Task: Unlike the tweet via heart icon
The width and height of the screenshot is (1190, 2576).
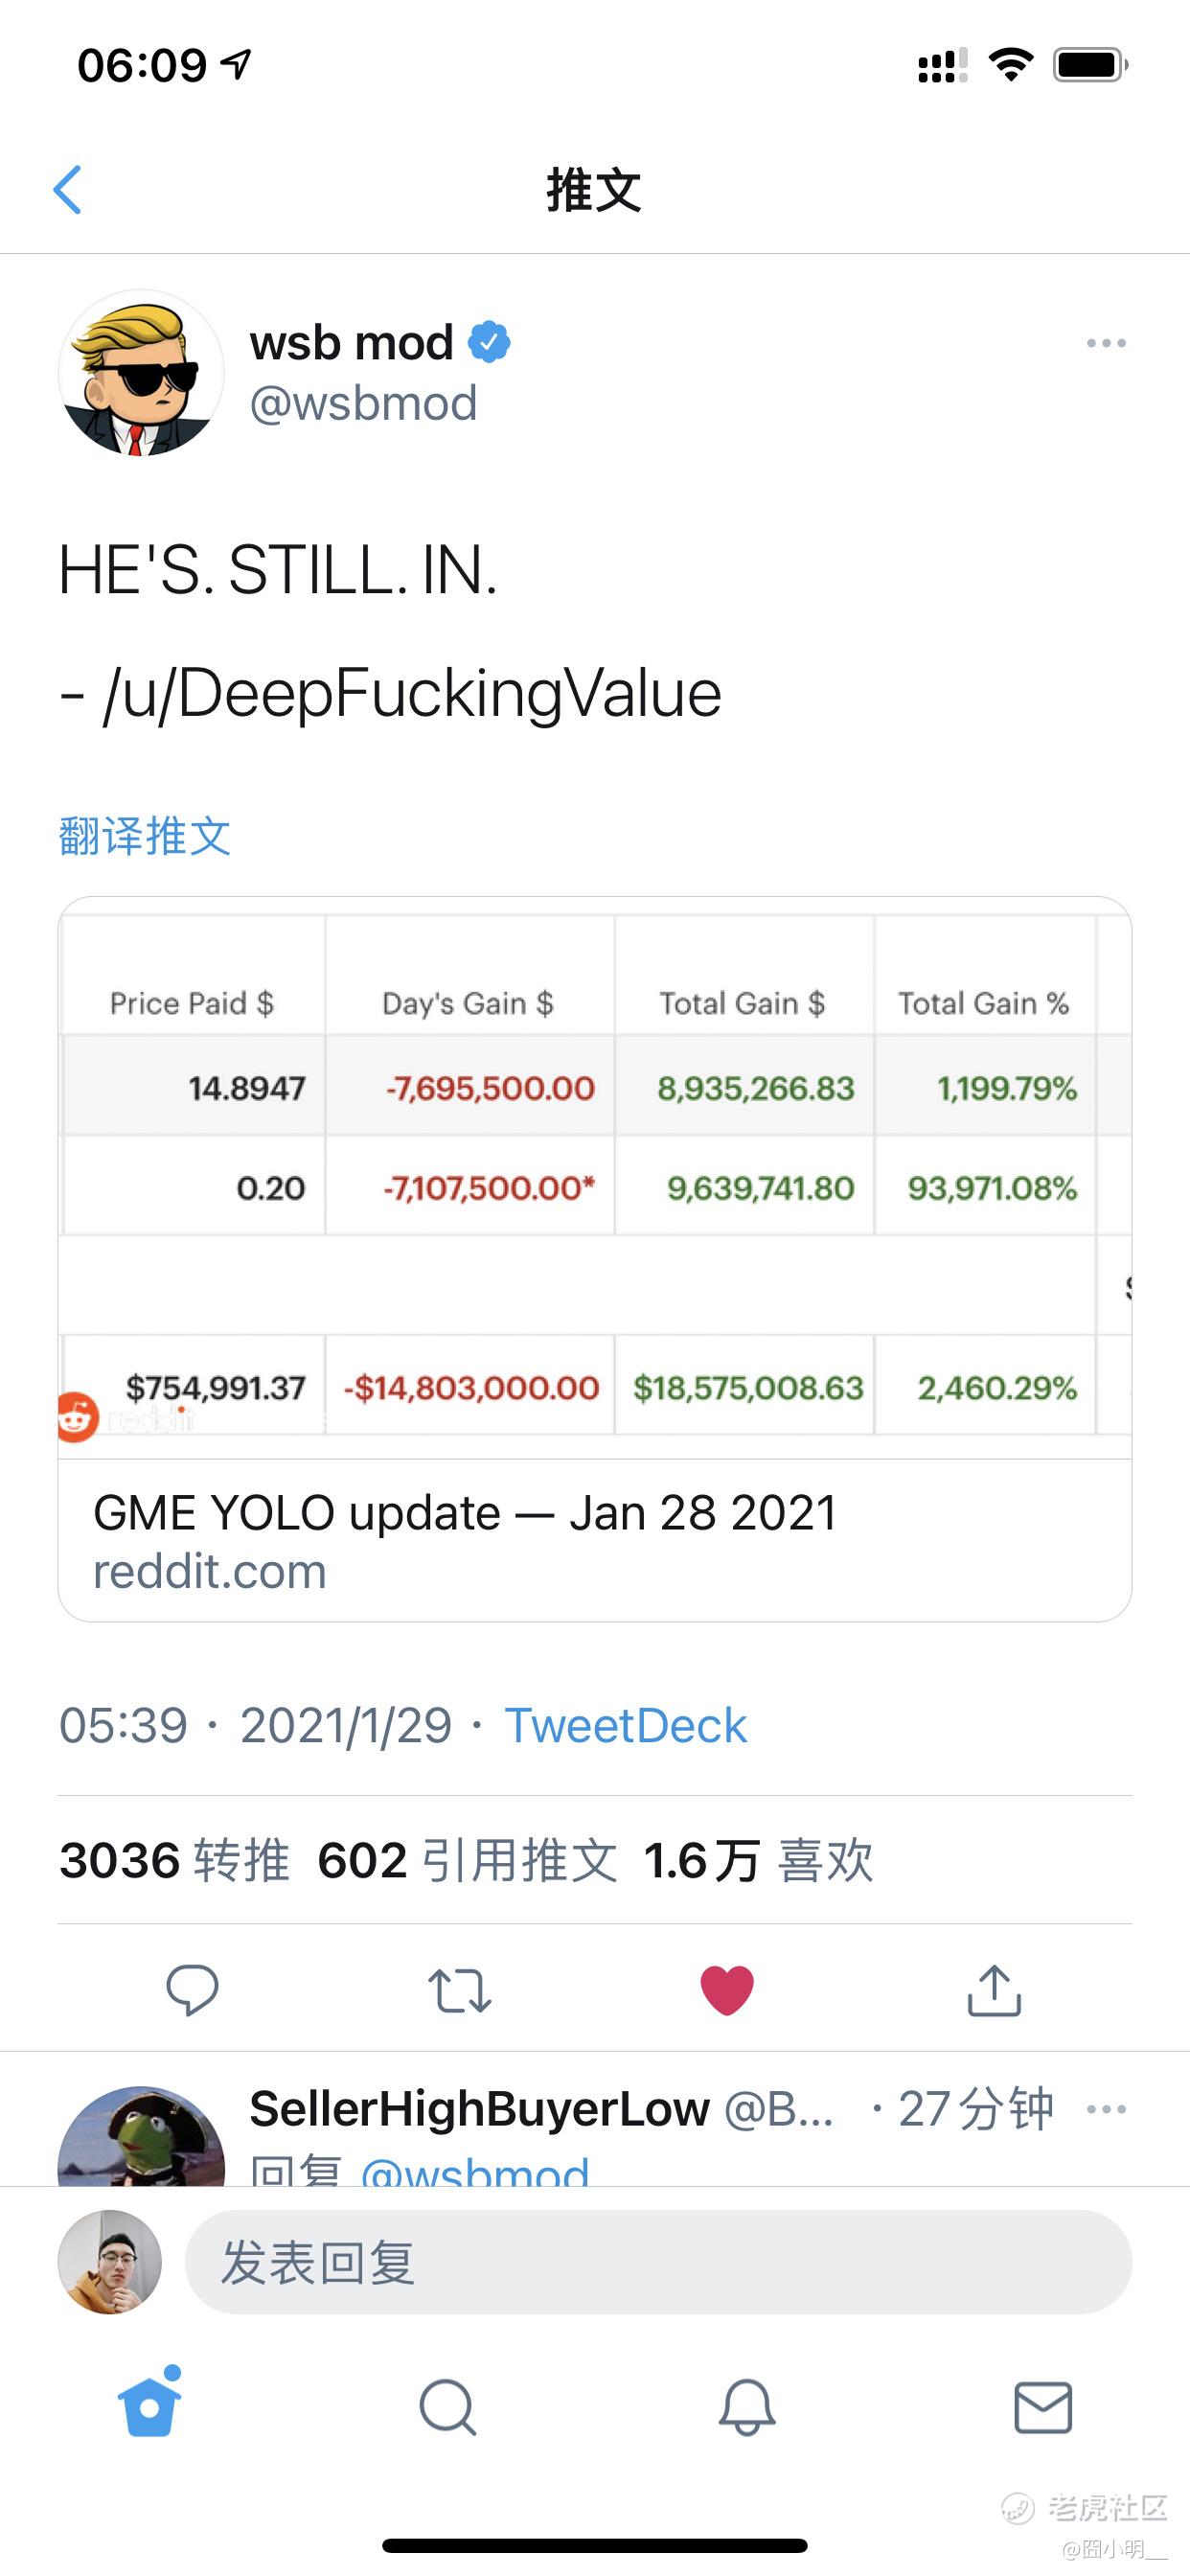Action: point(727,1990)
